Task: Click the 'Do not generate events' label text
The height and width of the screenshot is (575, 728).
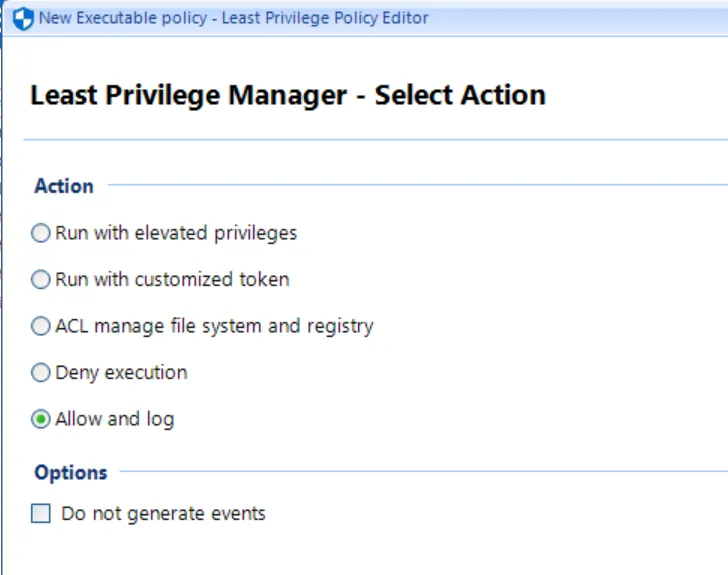Action: click(163, 514)
